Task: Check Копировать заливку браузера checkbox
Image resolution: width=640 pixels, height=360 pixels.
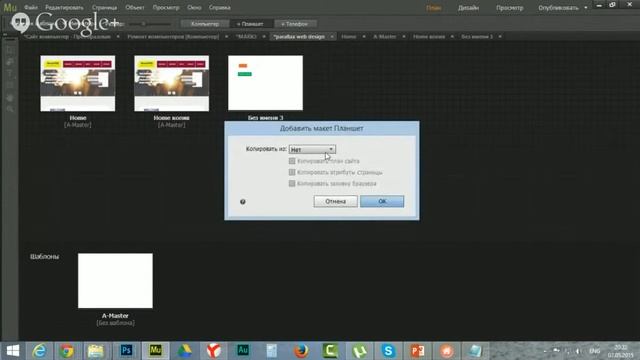Action: pos(292,184)
